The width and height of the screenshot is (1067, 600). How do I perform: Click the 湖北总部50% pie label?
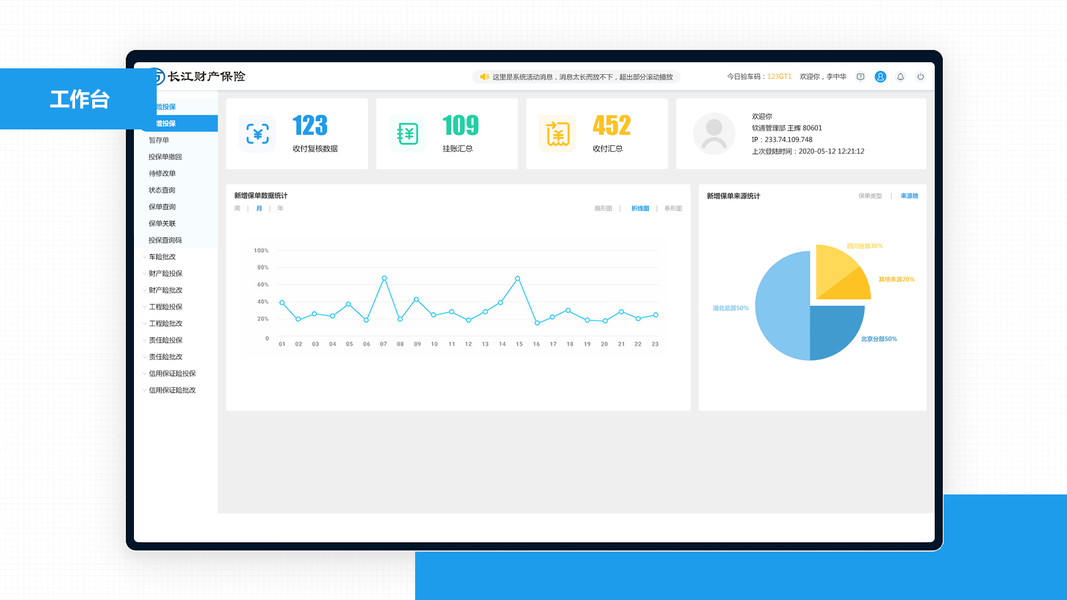pyautogui.click(x=730, y=308)
